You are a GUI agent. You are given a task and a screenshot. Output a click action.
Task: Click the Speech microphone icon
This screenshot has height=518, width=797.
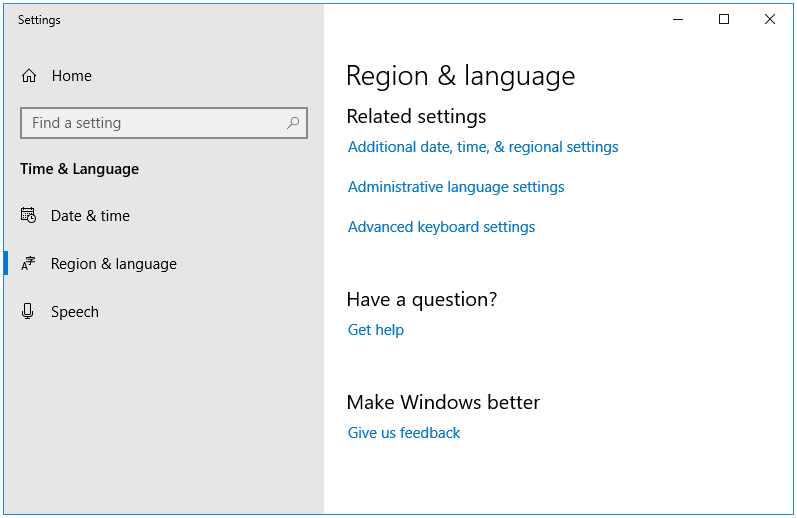tap(28, 311)
